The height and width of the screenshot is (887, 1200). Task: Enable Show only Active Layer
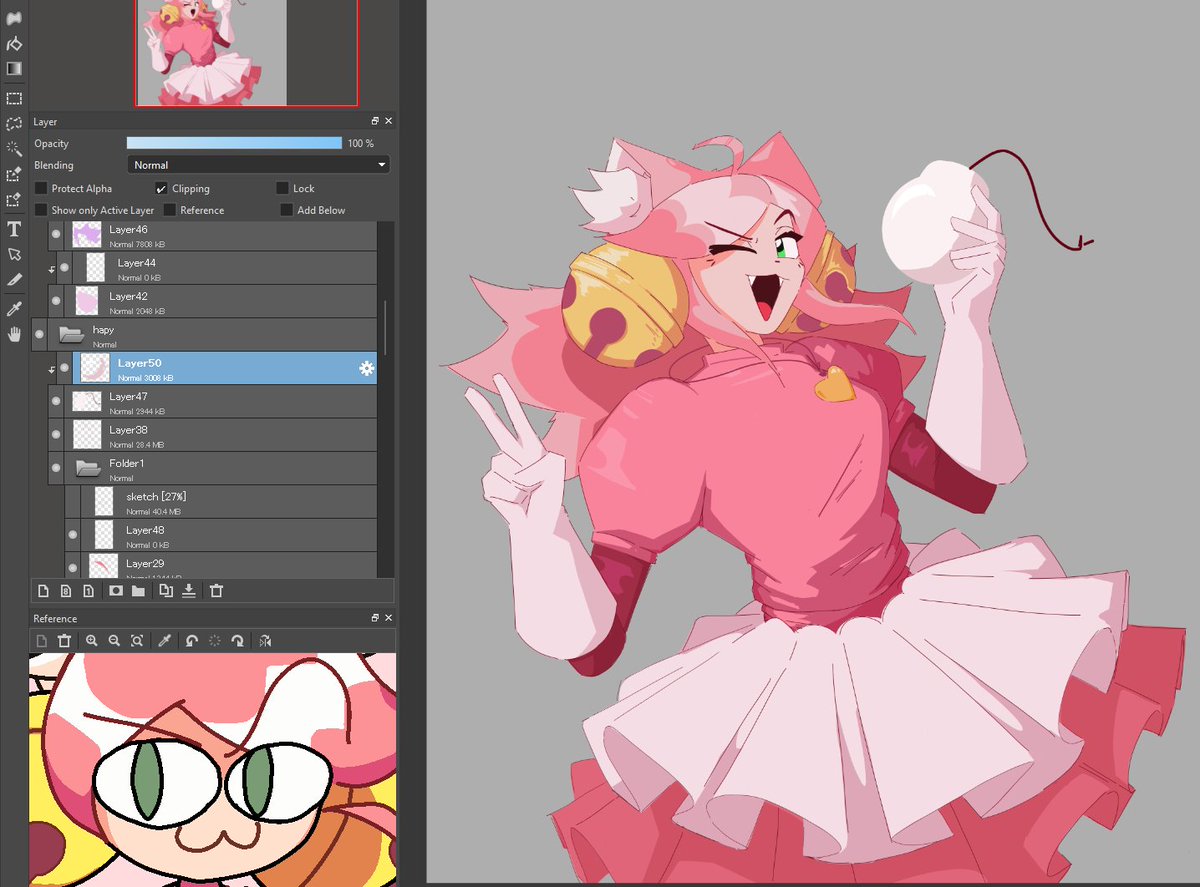point(41,210)
